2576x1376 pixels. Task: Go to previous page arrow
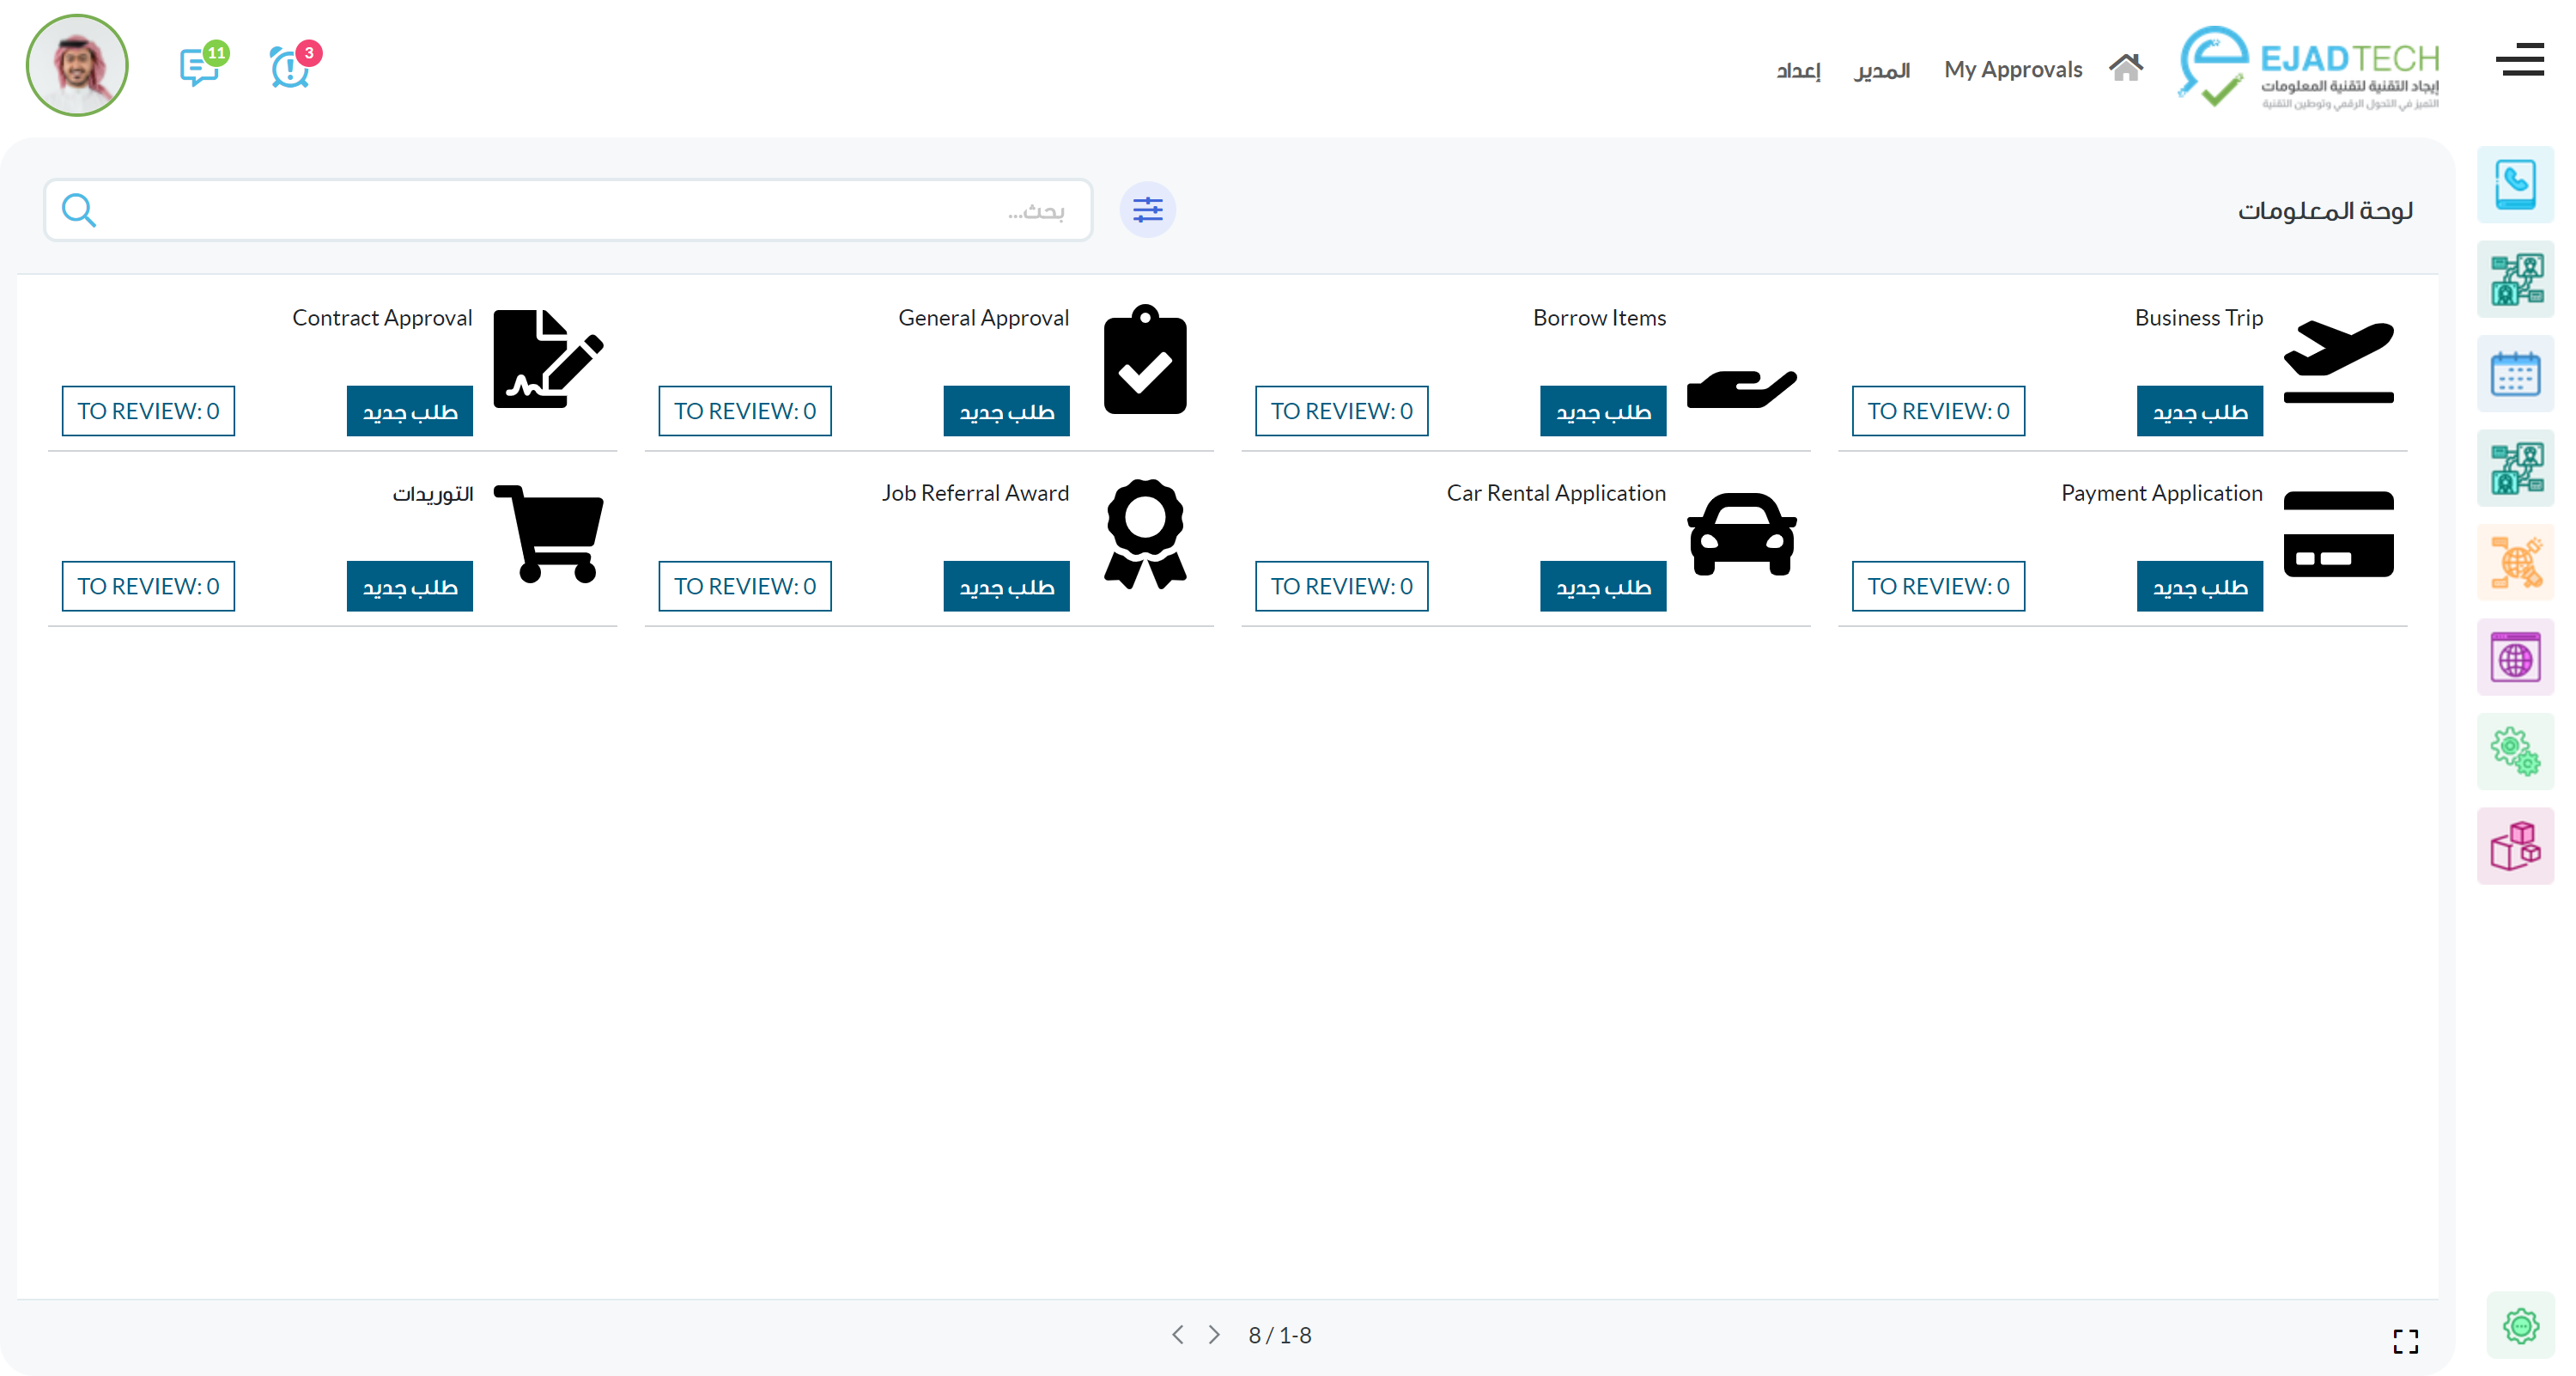point(1178,1335)
